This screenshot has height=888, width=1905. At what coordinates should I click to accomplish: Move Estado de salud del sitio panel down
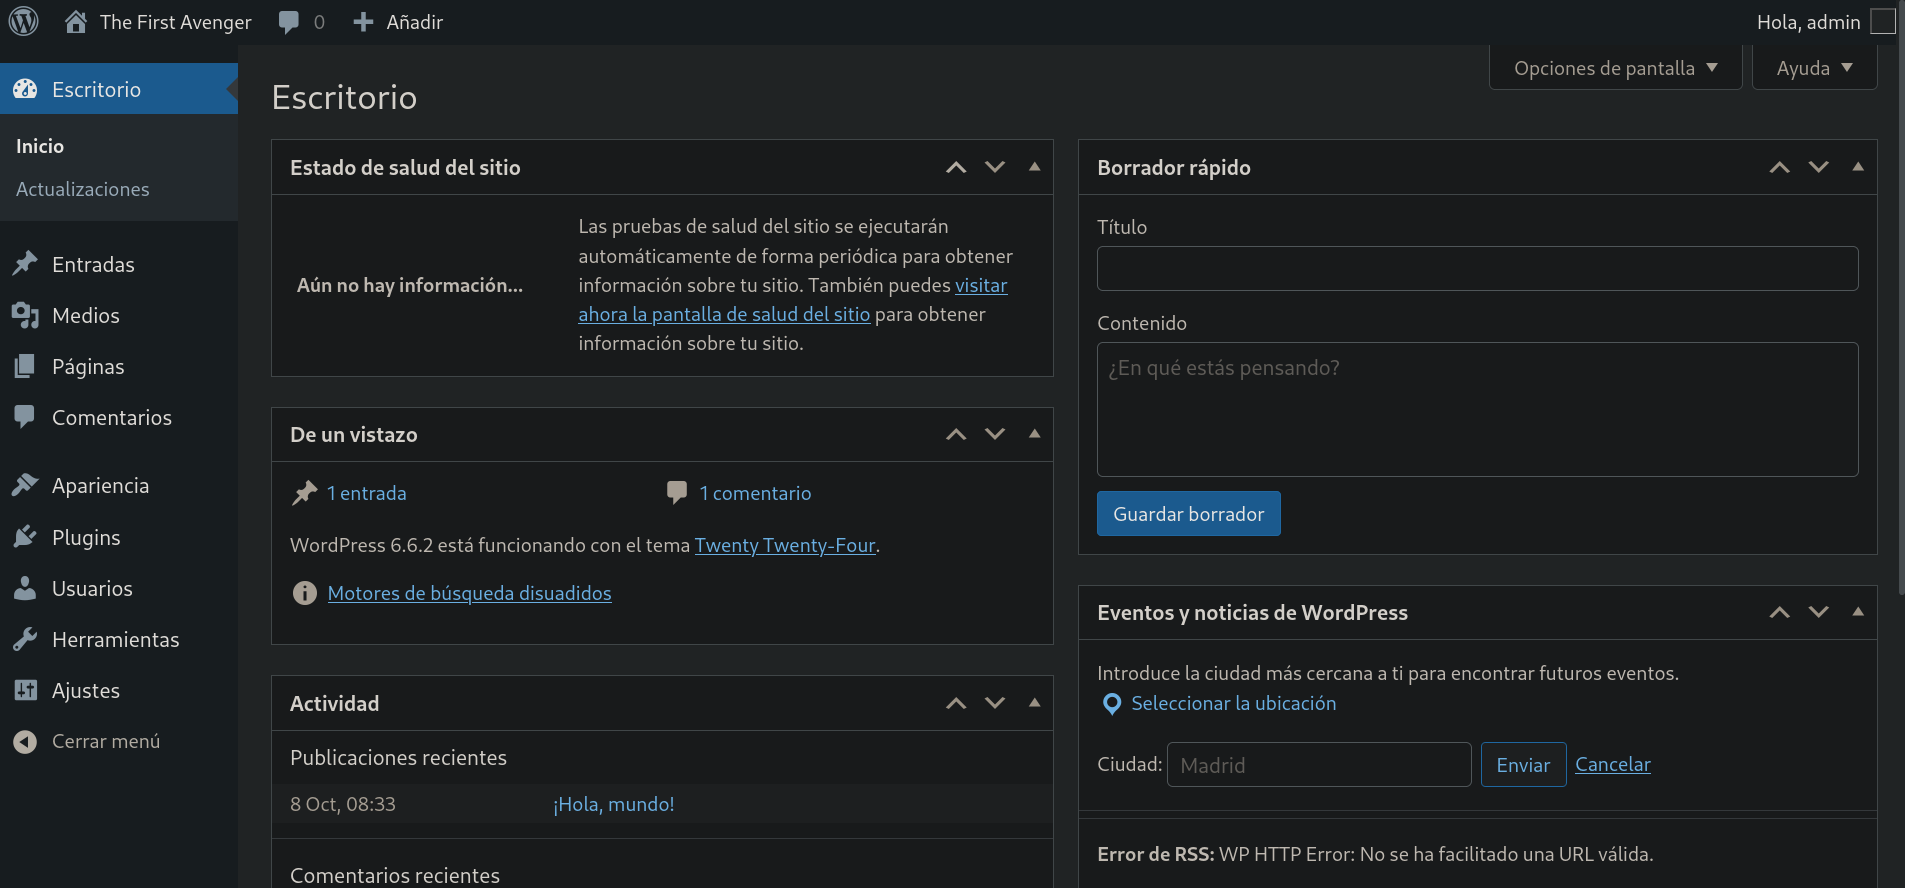[x=995, y=167]
